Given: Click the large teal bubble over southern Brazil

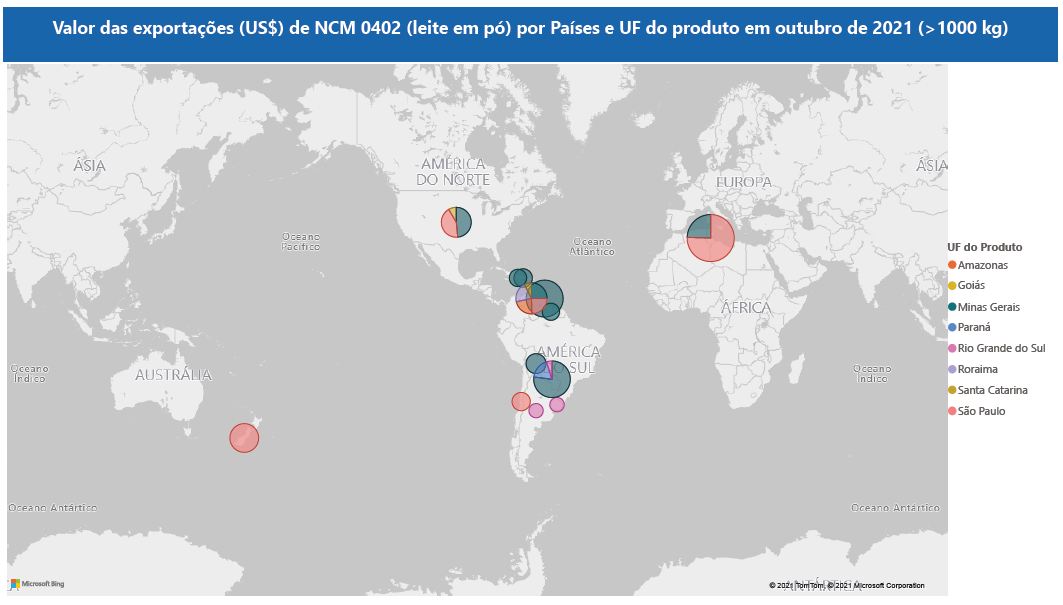Looking at the screenshot, I should [552, 378].
